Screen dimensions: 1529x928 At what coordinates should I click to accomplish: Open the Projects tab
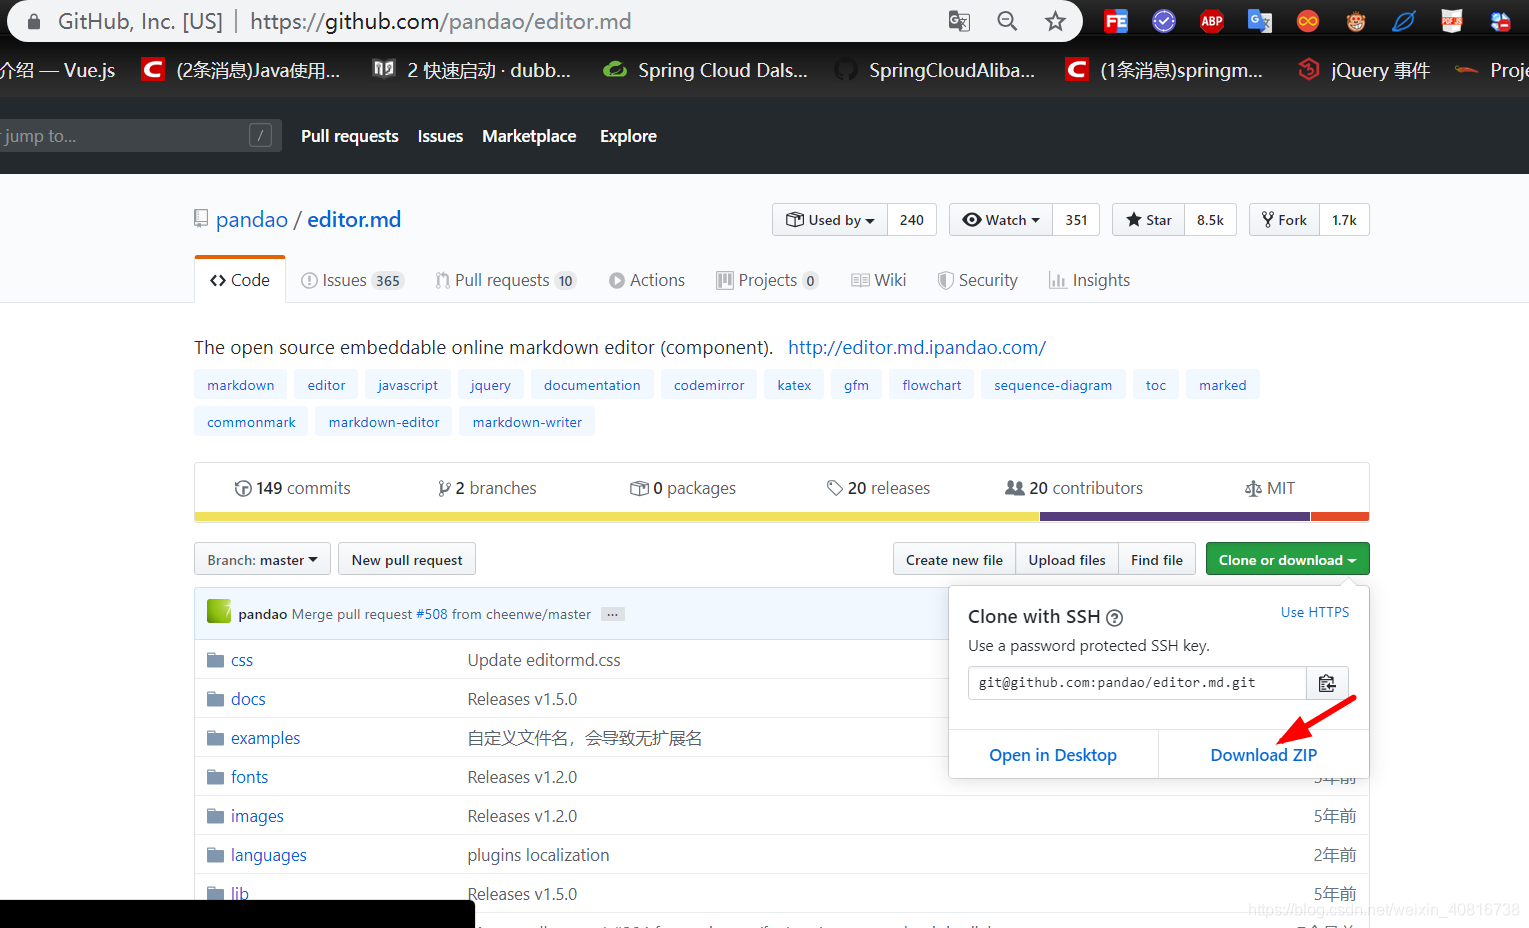point(767,280)
